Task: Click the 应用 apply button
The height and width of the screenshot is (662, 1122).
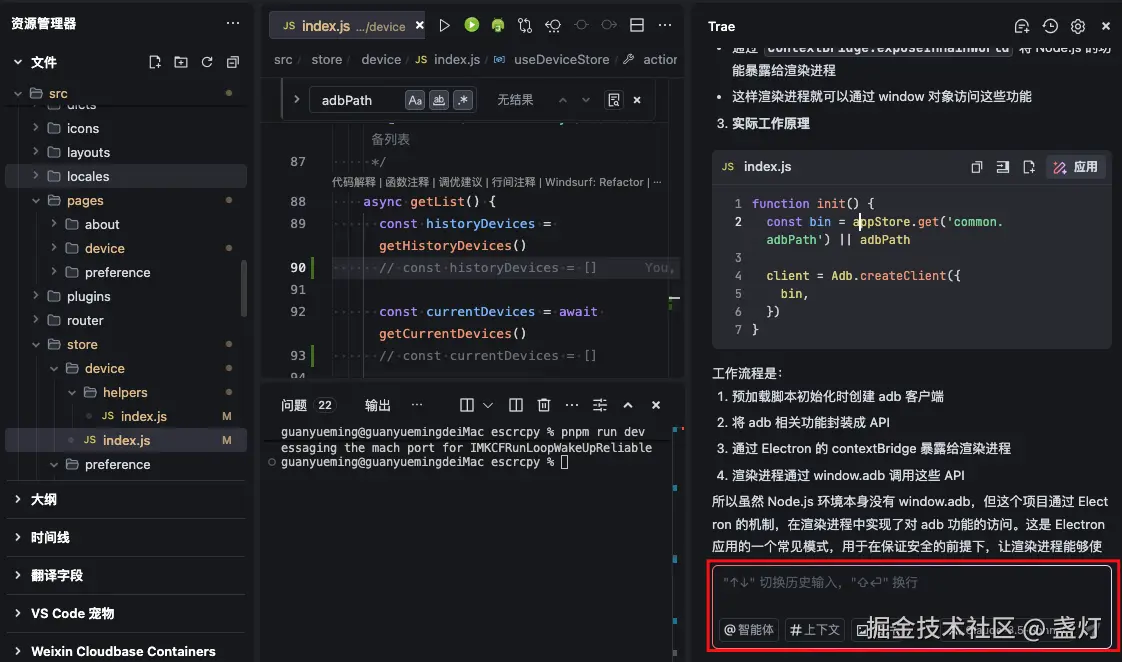Action: (1075, 167)
